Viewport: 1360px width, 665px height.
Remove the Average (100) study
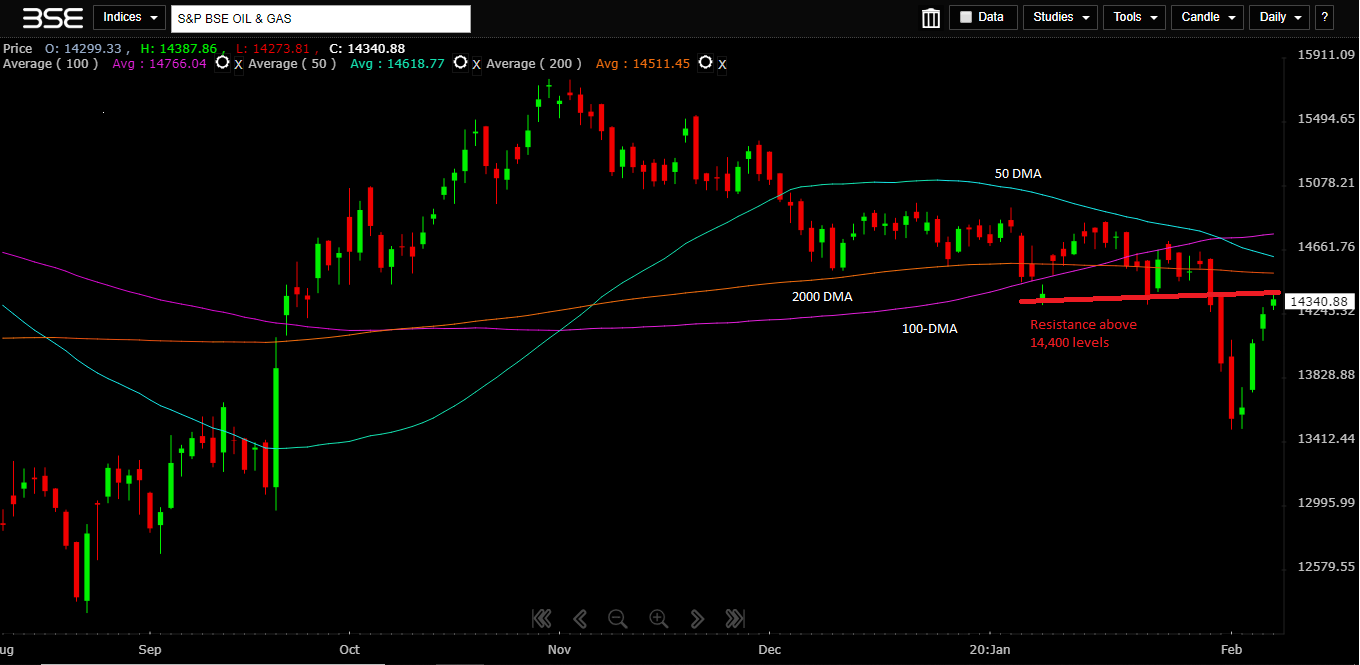pos(238,65)
